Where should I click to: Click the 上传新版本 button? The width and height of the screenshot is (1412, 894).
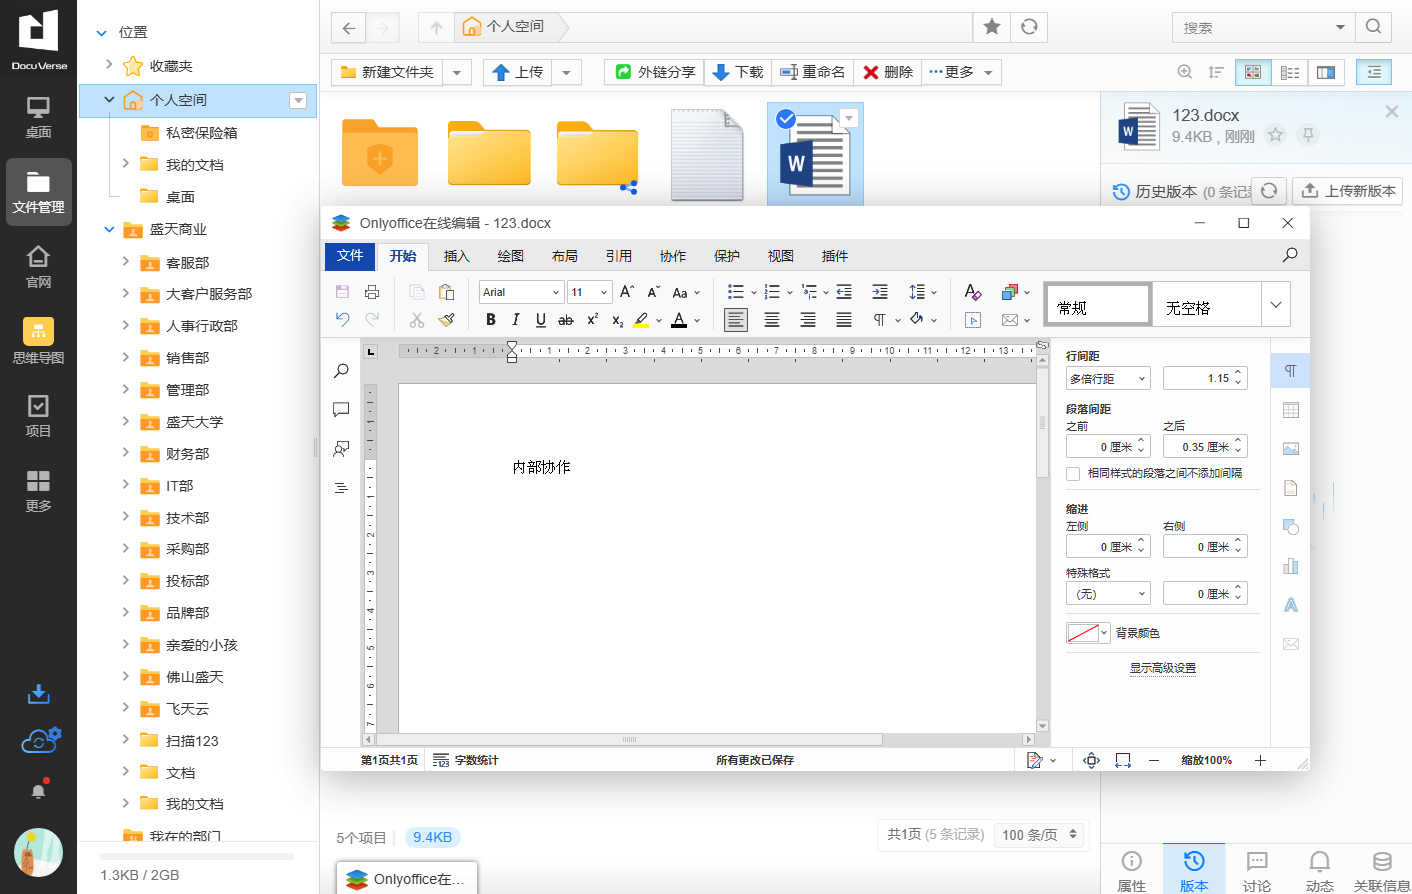pos(1348,191)
